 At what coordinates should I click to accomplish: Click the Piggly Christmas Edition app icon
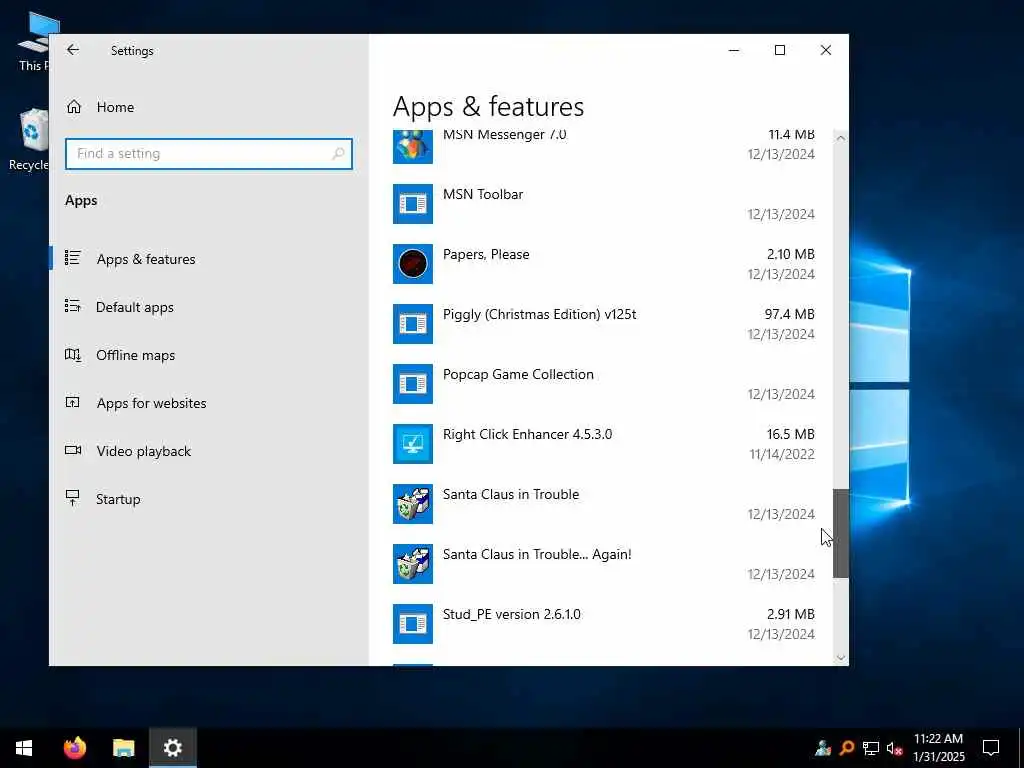point(412,324)
